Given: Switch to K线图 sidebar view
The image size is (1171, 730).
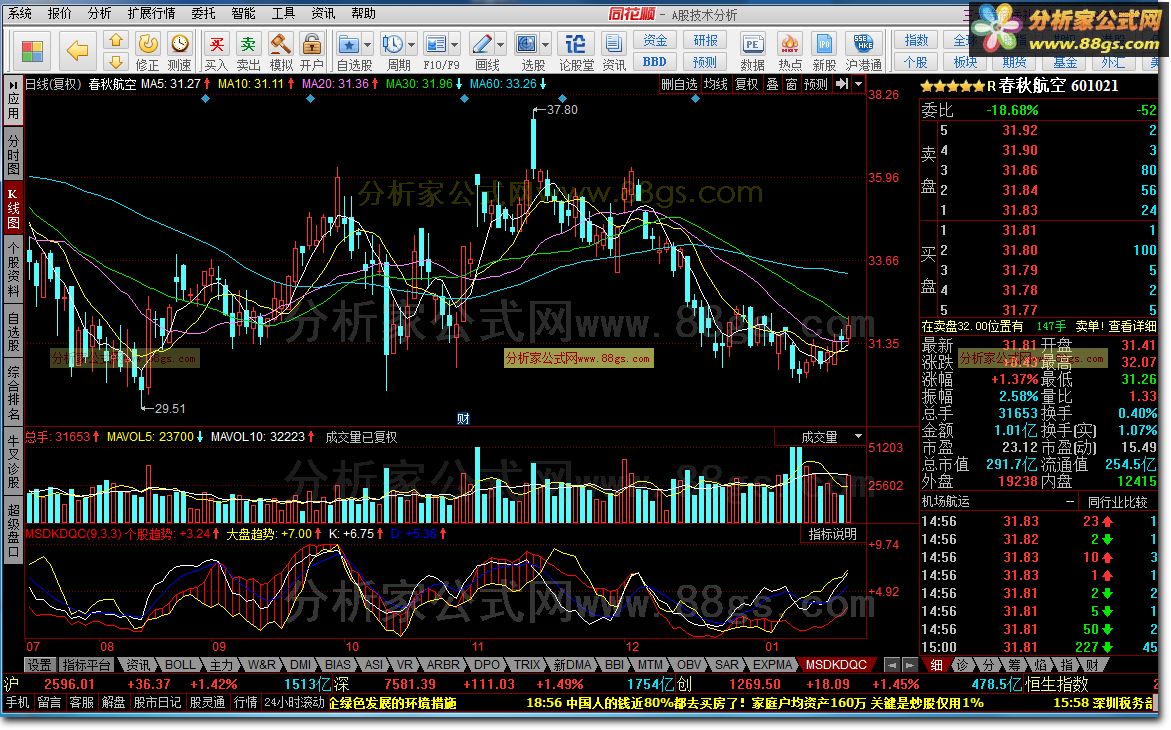Looking at the screenshot, I should pyautogui.click(x=13, y=208).
